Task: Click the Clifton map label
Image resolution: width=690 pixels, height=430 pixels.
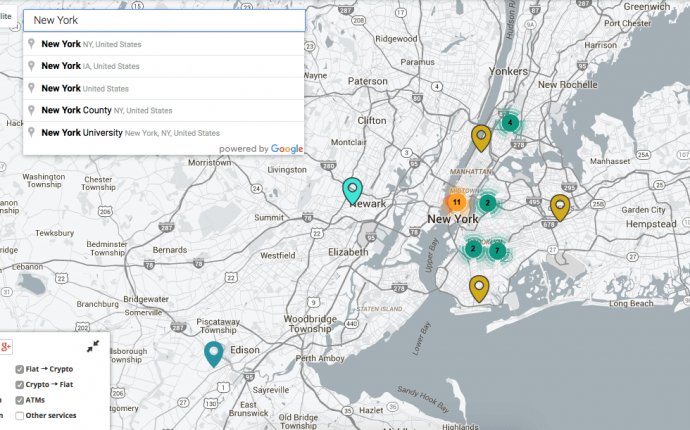Action: pyautogui.click(x=372, y=121)
